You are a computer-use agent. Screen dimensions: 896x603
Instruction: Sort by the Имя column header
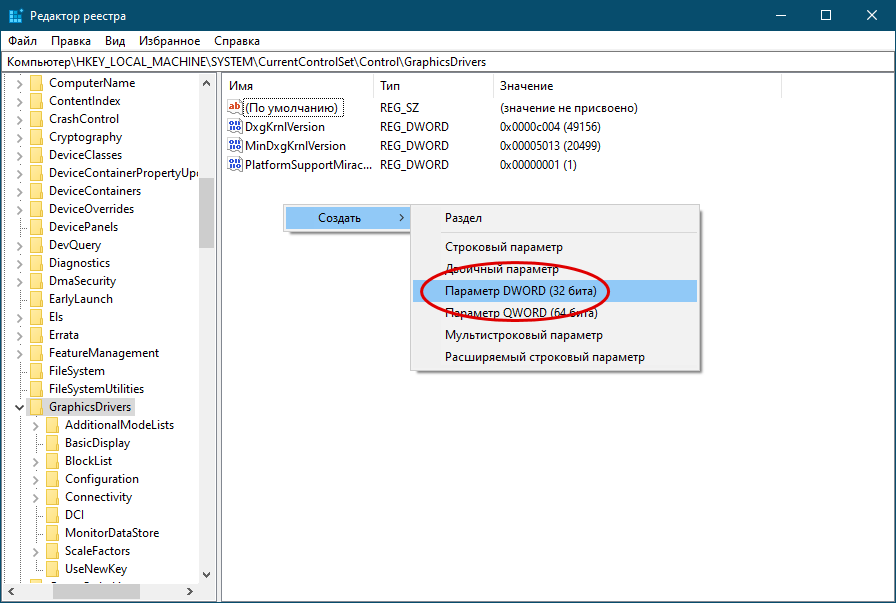296,86
